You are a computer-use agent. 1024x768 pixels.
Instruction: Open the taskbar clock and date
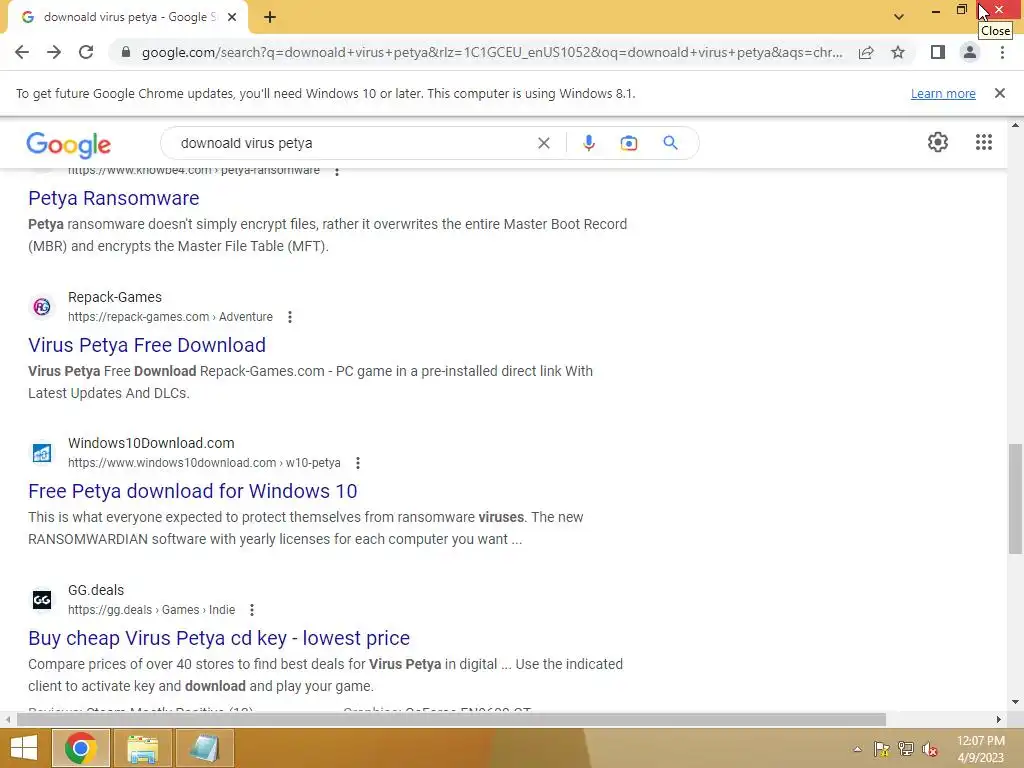[x=980, y=749]
